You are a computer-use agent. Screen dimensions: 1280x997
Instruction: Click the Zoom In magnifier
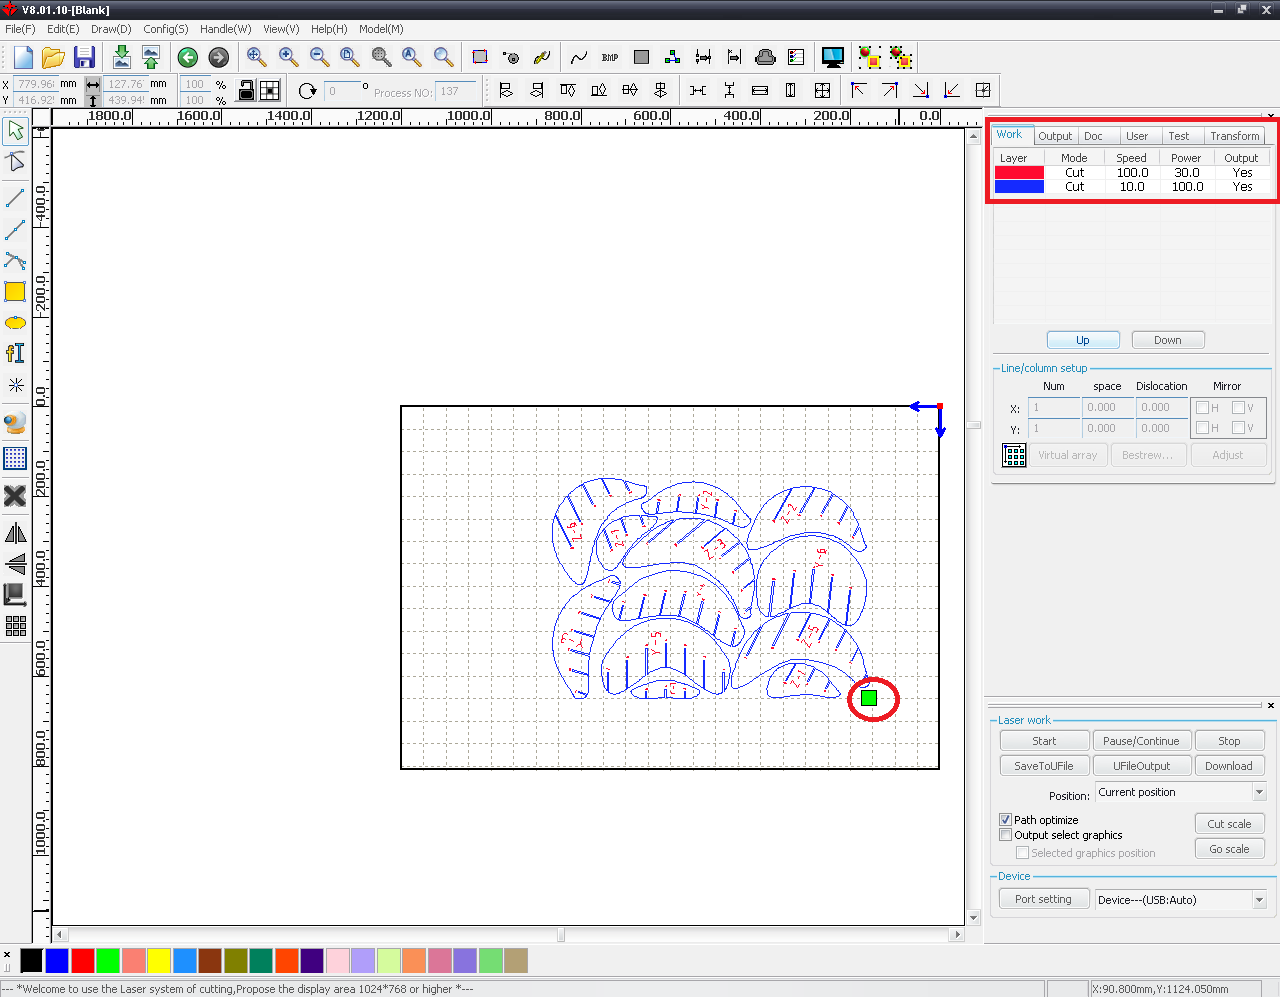tap(288, 57)
